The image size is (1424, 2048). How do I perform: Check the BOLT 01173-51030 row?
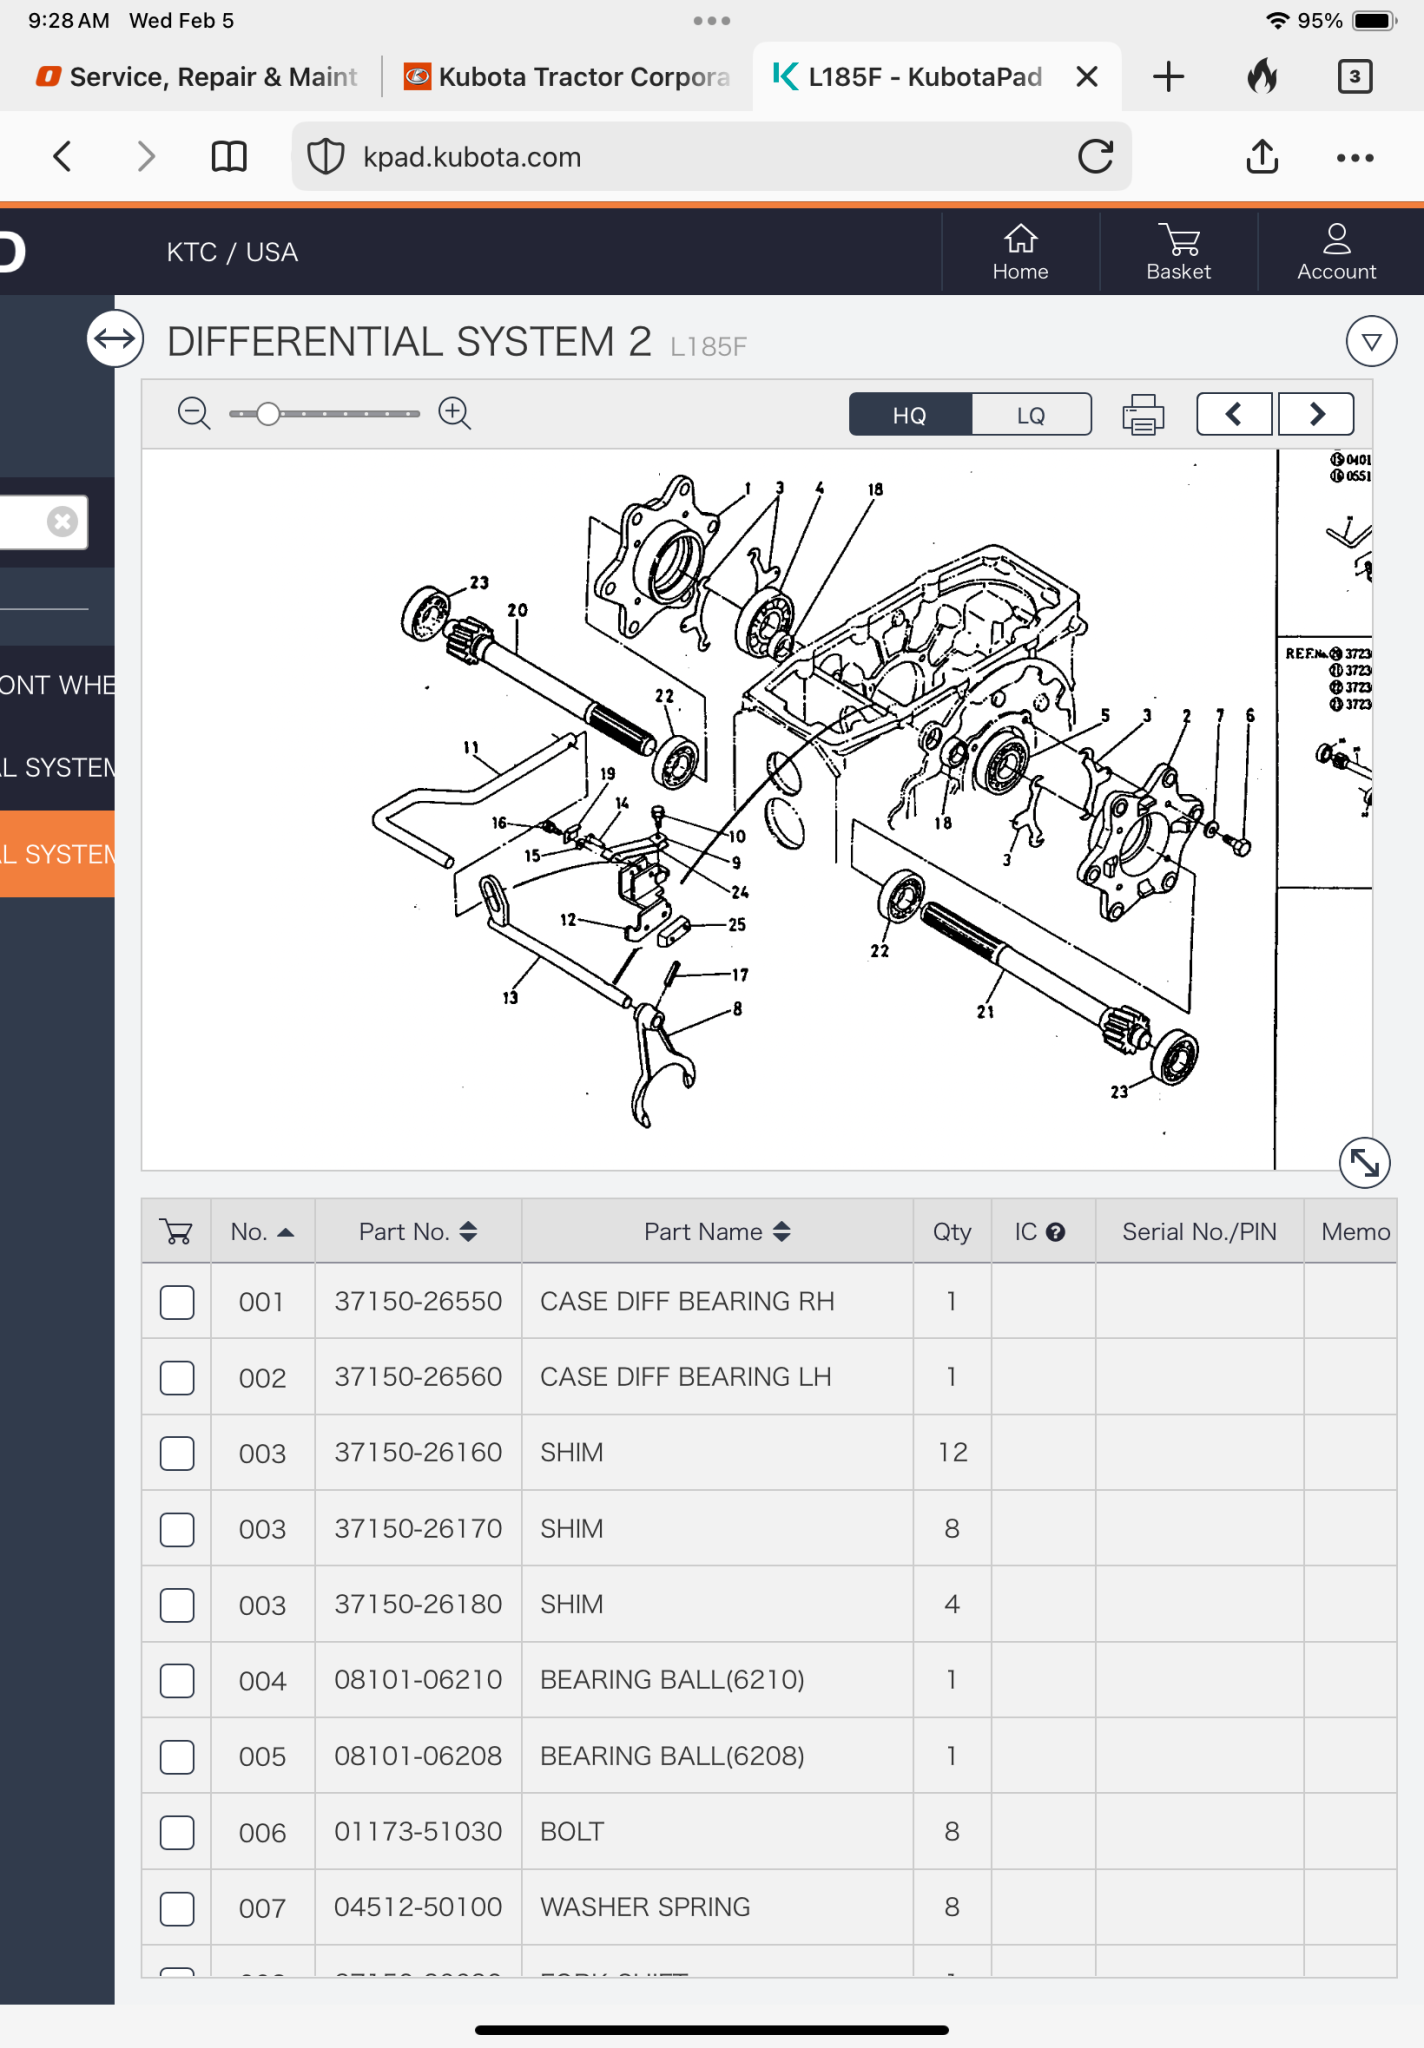(177, 1833)
